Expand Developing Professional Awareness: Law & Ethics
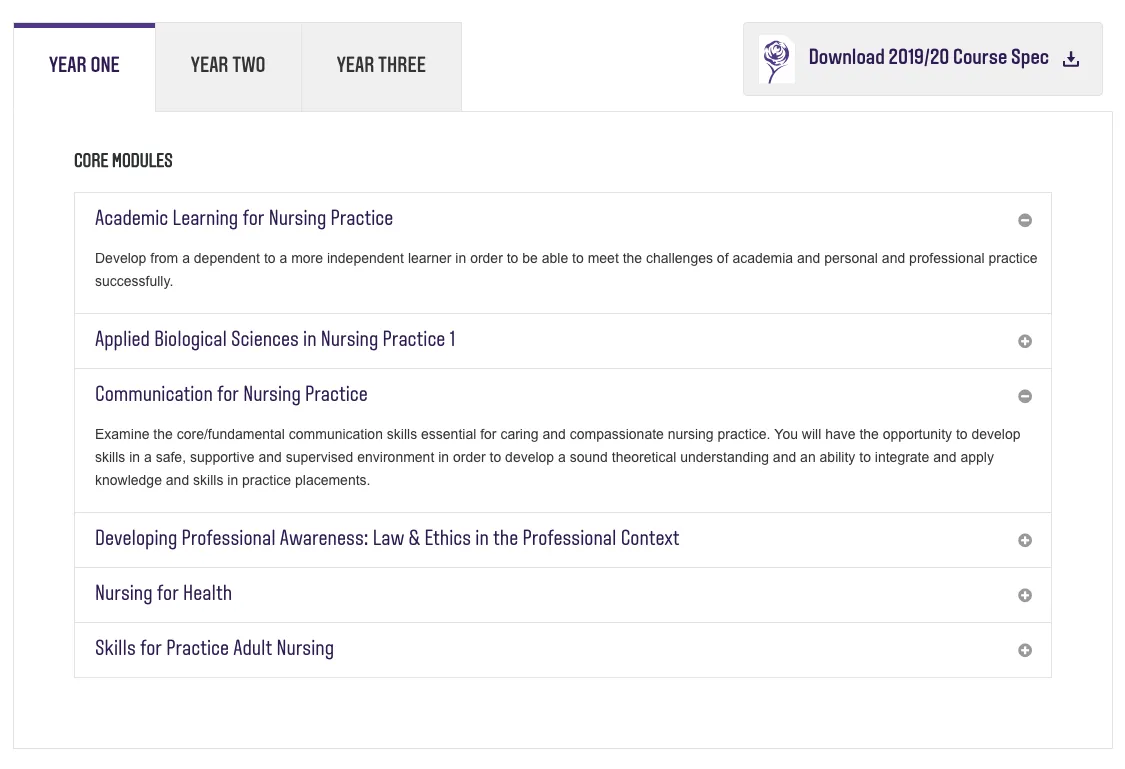1125x769 pixels. (387, 539)
